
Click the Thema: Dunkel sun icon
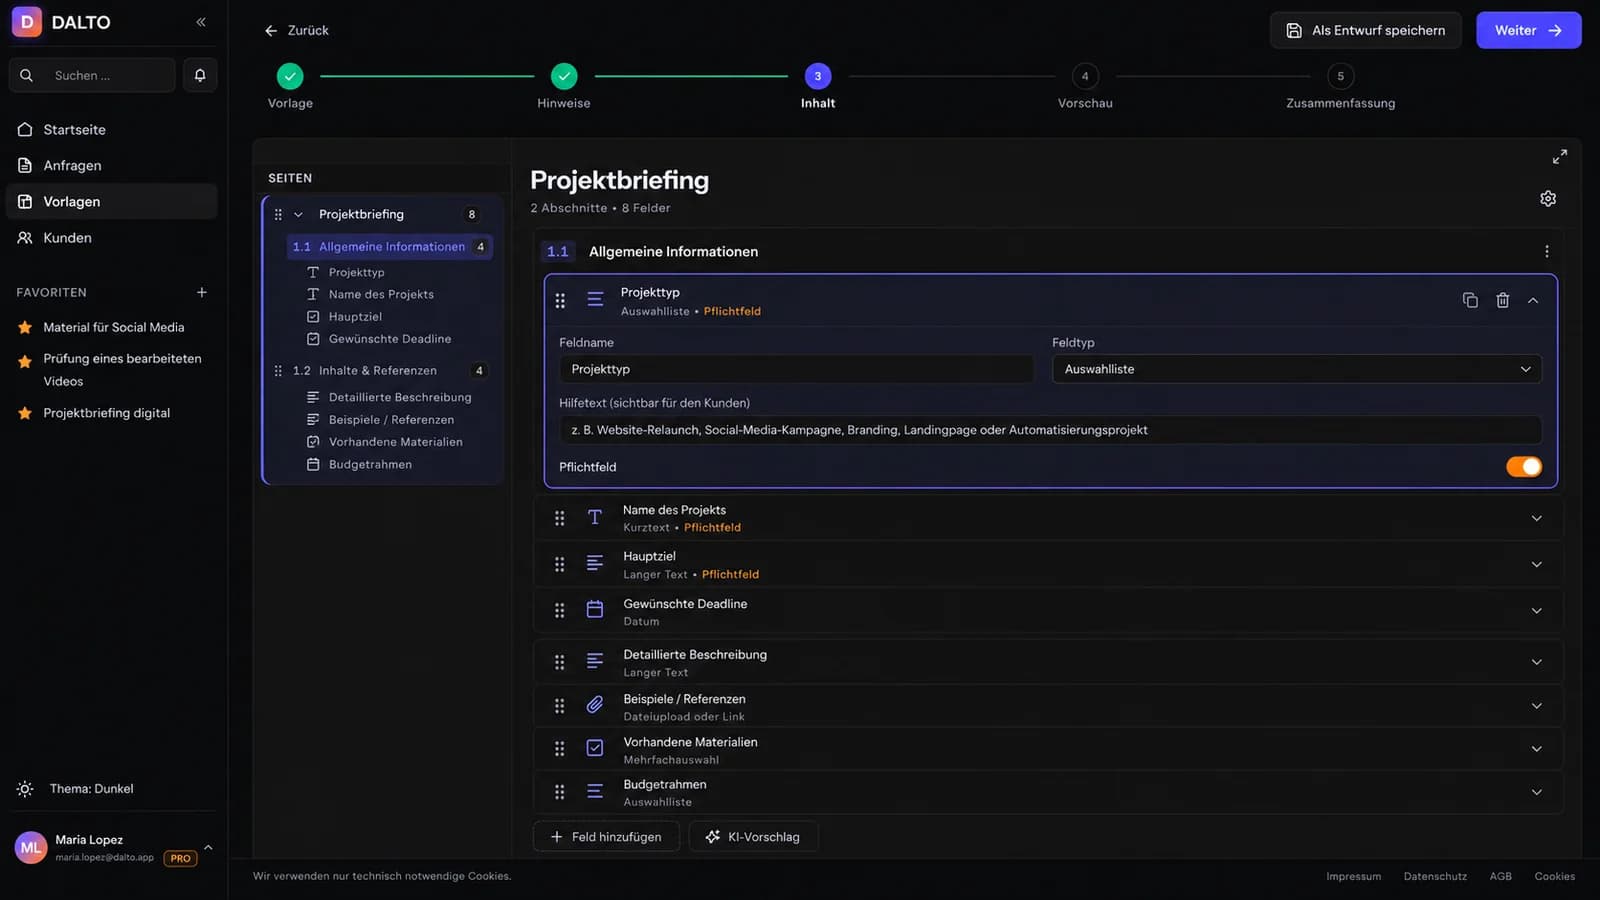click(x=25, y=789)
